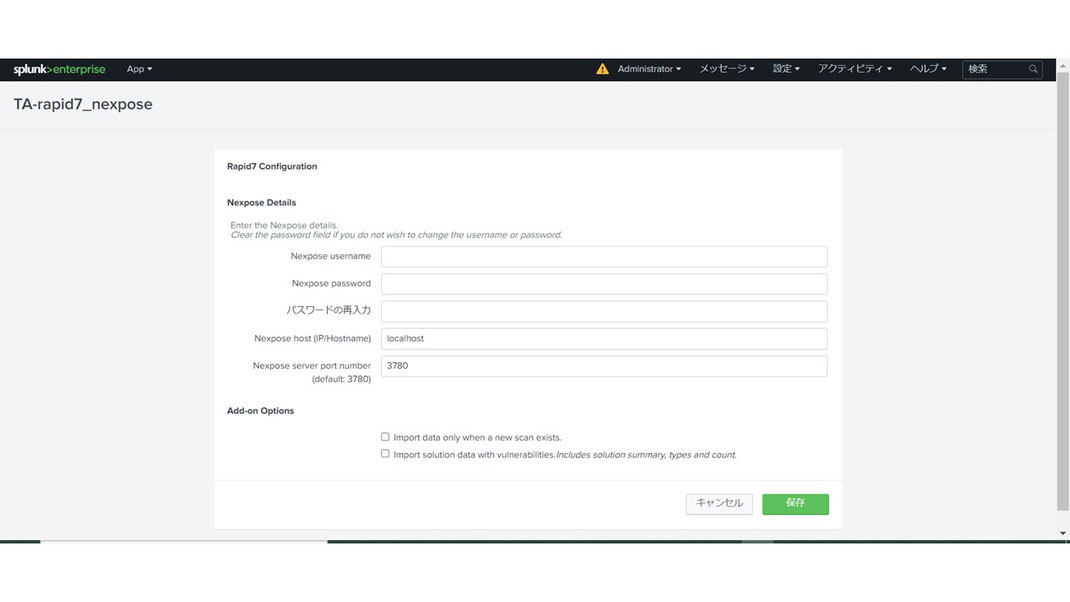This screenshot has height=602, width=1070.
Task: Click the 'Nexpose username' label
Action: tap(331, 256)
